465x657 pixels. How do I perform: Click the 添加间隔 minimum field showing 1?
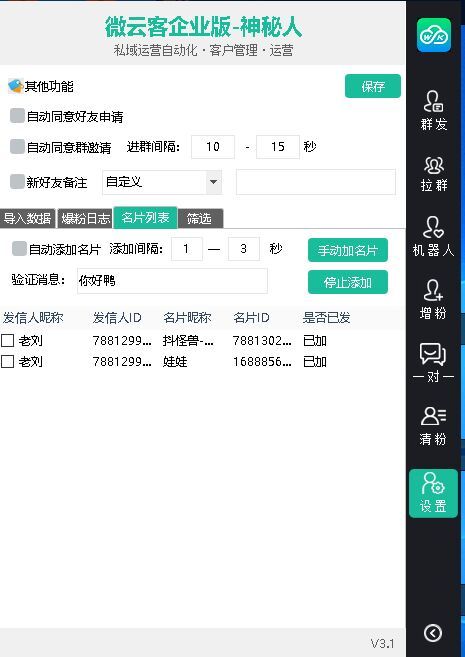point(187,249)
